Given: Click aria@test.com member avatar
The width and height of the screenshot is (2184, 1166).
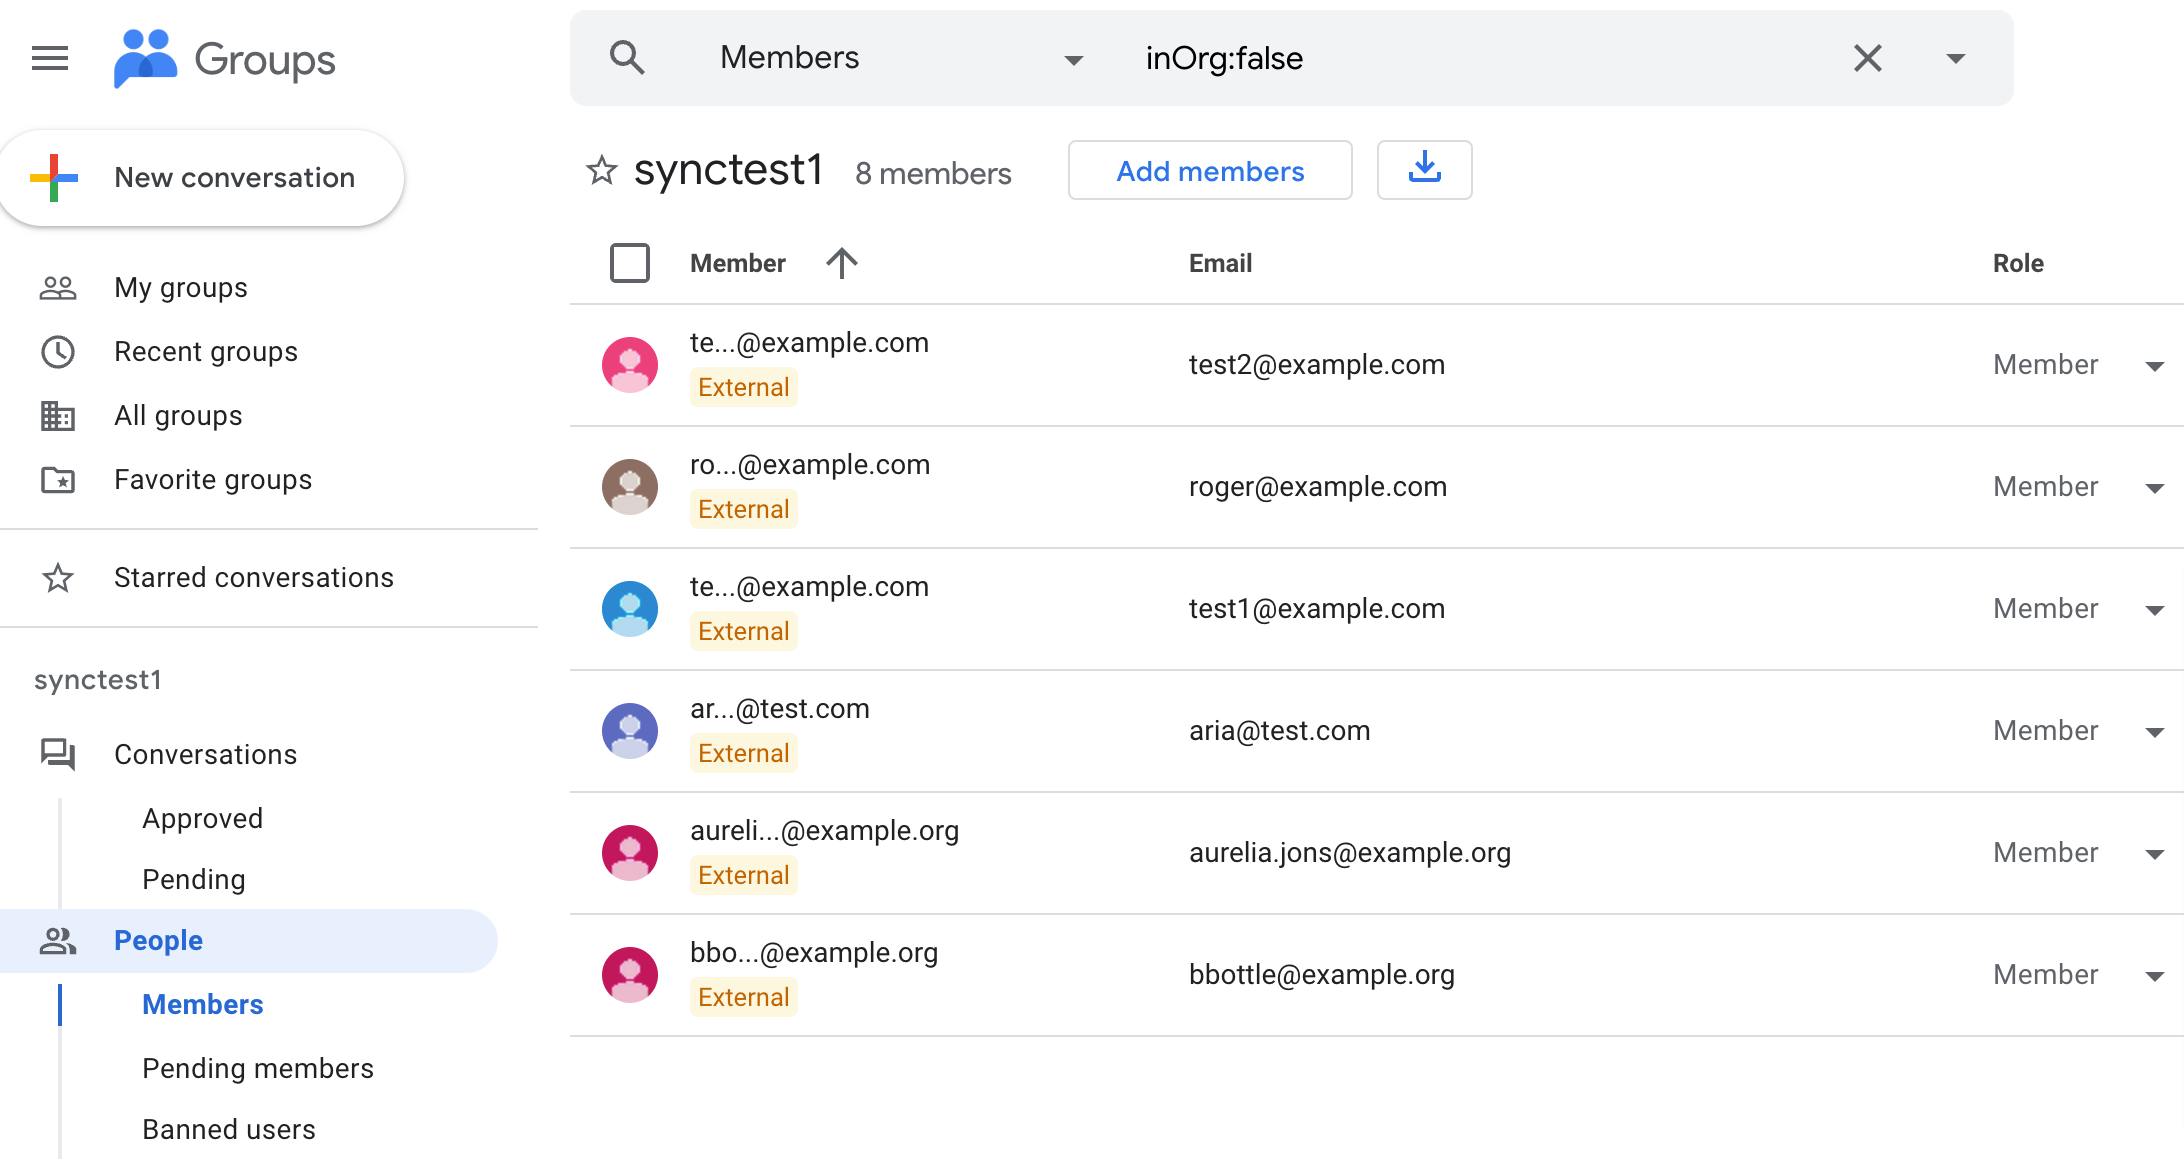Looking at the screenshot, I should pyautogui.click(x=630, y=731).
